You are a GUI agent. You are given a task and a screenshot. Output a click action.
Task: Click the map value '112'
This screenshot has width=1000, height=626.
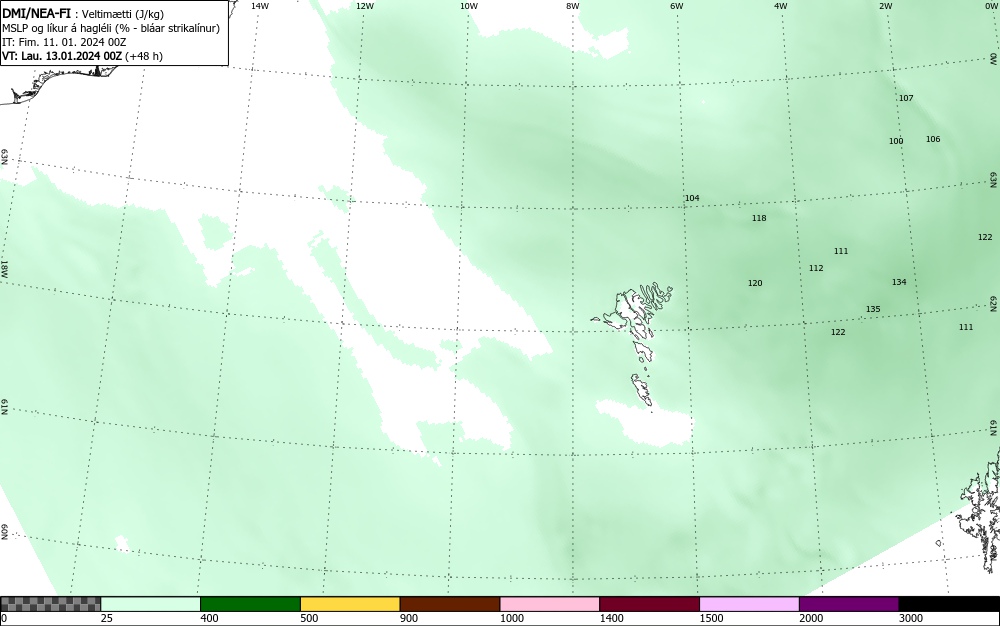tap(816, 268)
